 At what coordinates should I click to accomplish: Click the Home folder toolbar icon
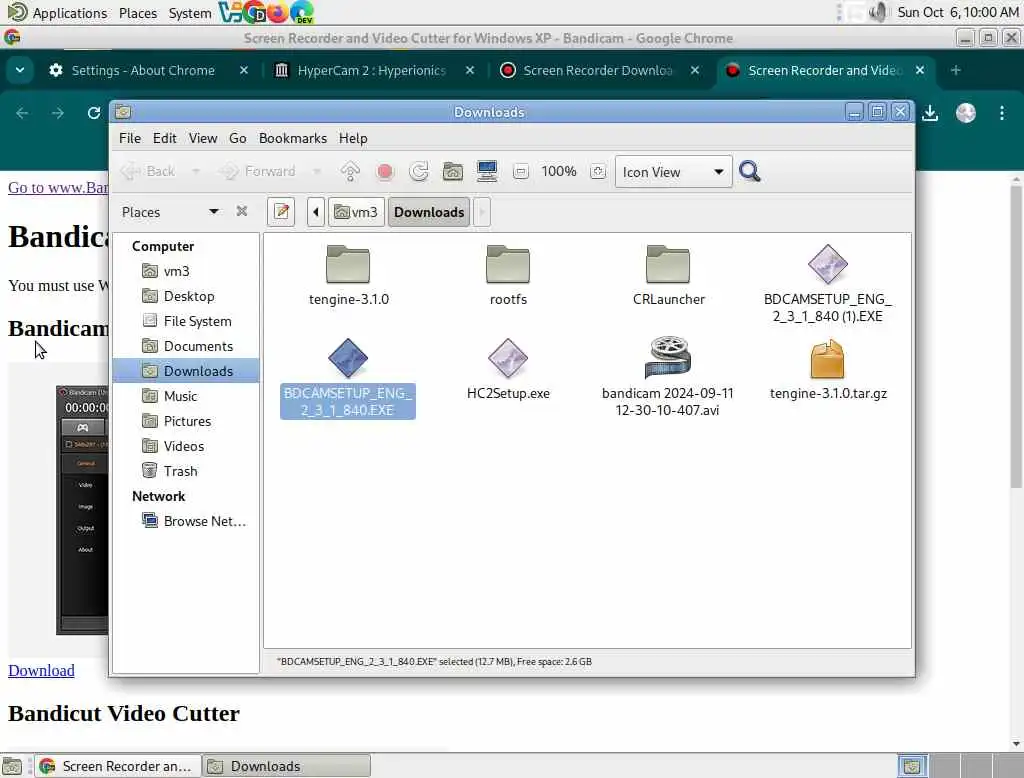(453, 172)
